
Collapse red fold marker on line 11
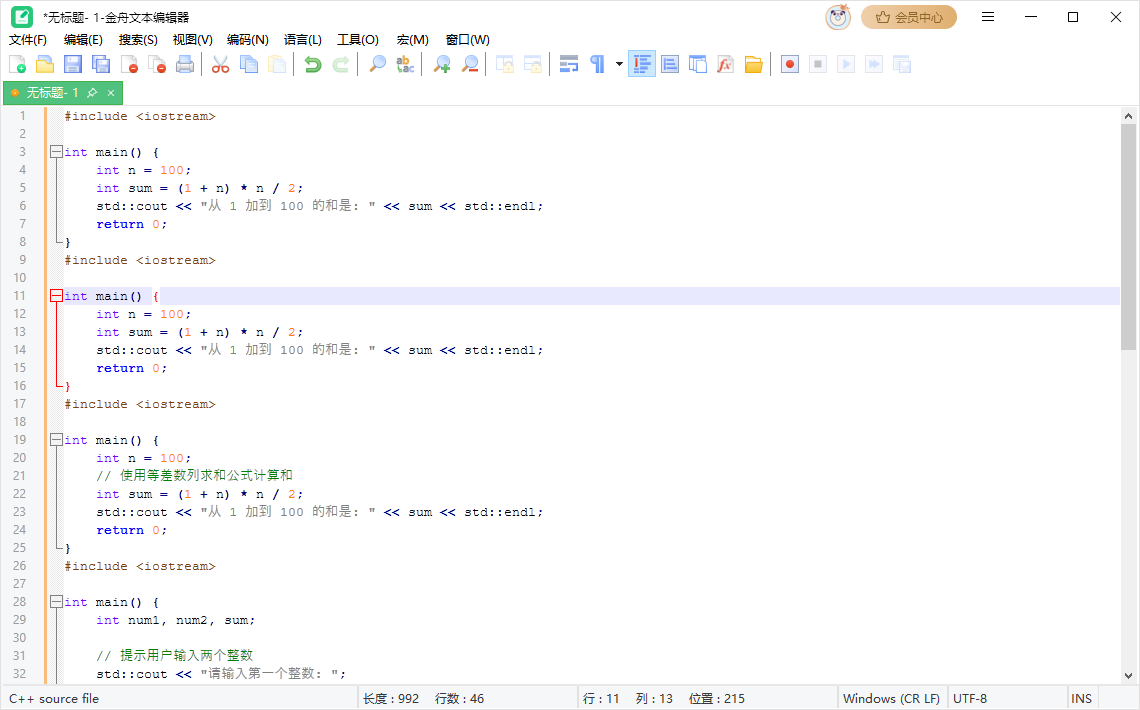56,296
